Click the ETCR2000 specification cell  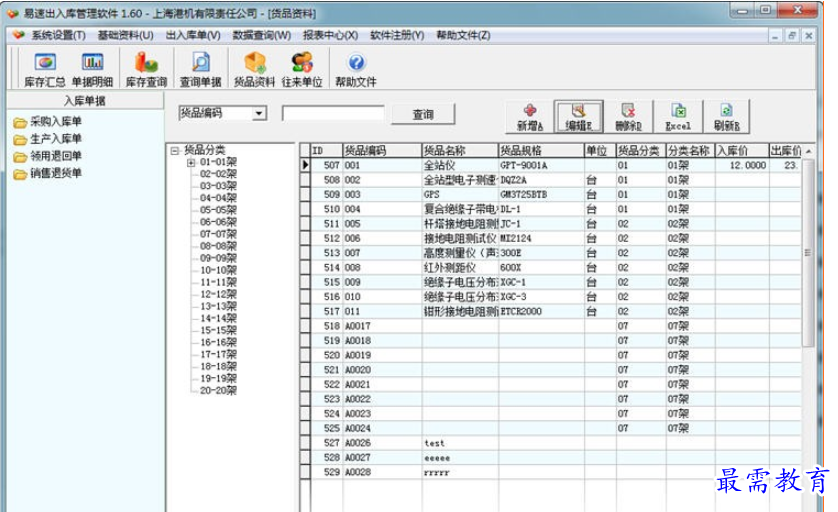click(541, 312)
